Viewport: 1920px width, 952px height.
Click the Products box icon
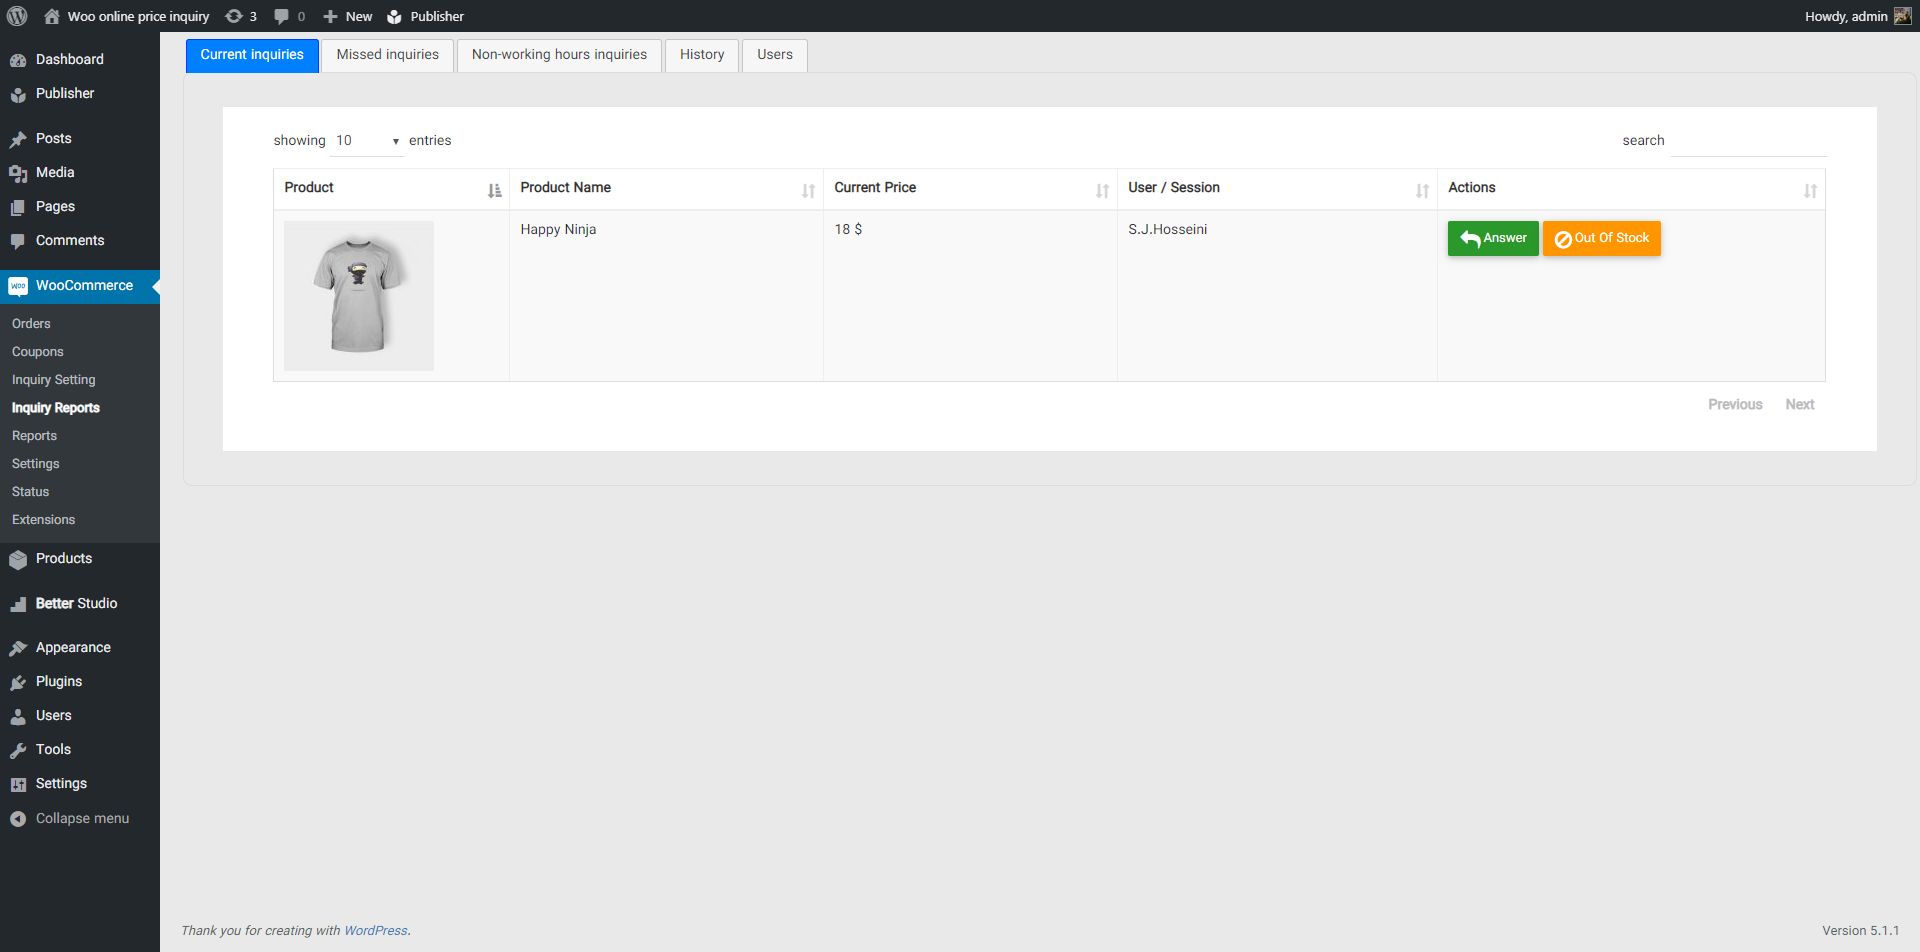tap(18, 559)
